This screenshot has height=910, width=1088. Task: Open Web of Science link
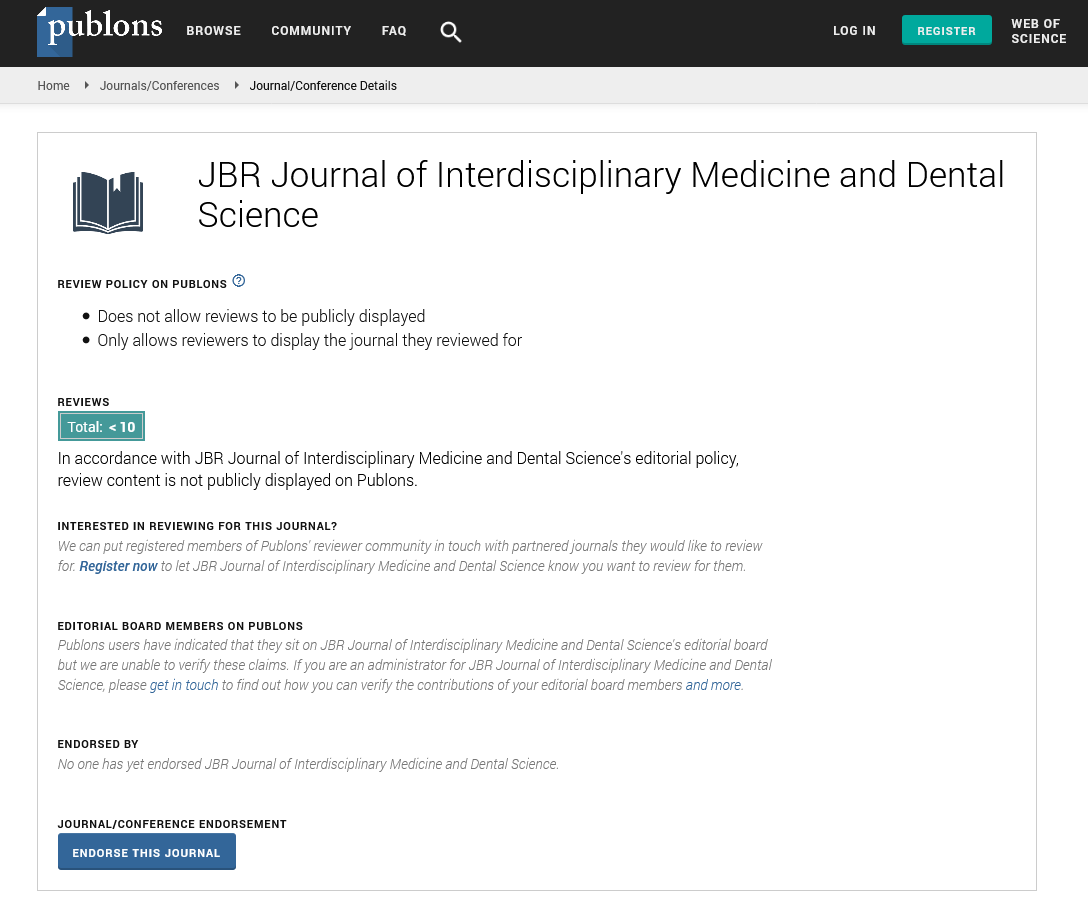click(1039, 31)
